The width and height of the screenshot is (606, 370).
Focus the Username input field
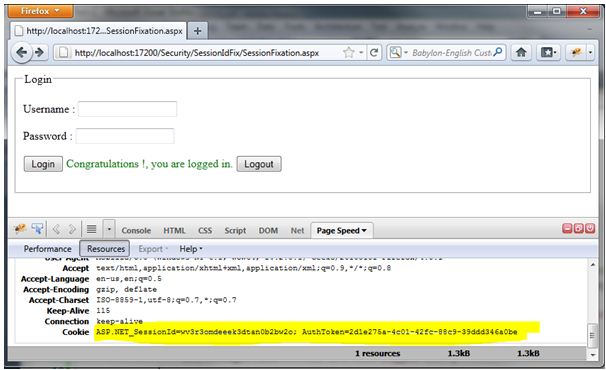pyautogui.click(x=128, y=109)
